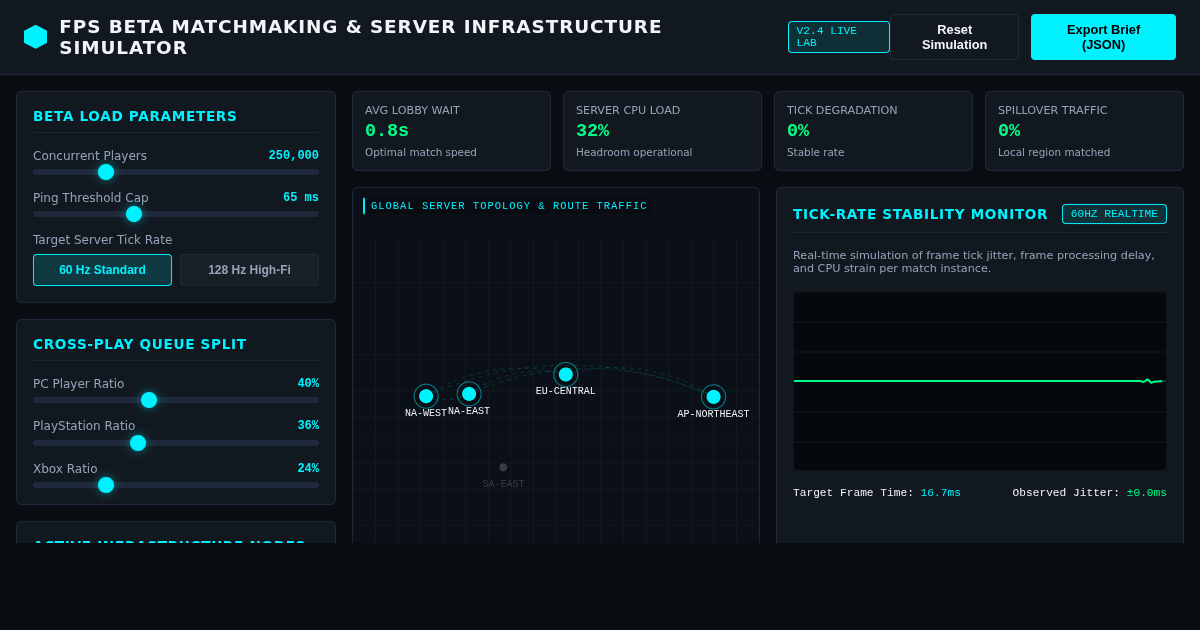Click the Target Server Tick Rate label

click(102, 240)
